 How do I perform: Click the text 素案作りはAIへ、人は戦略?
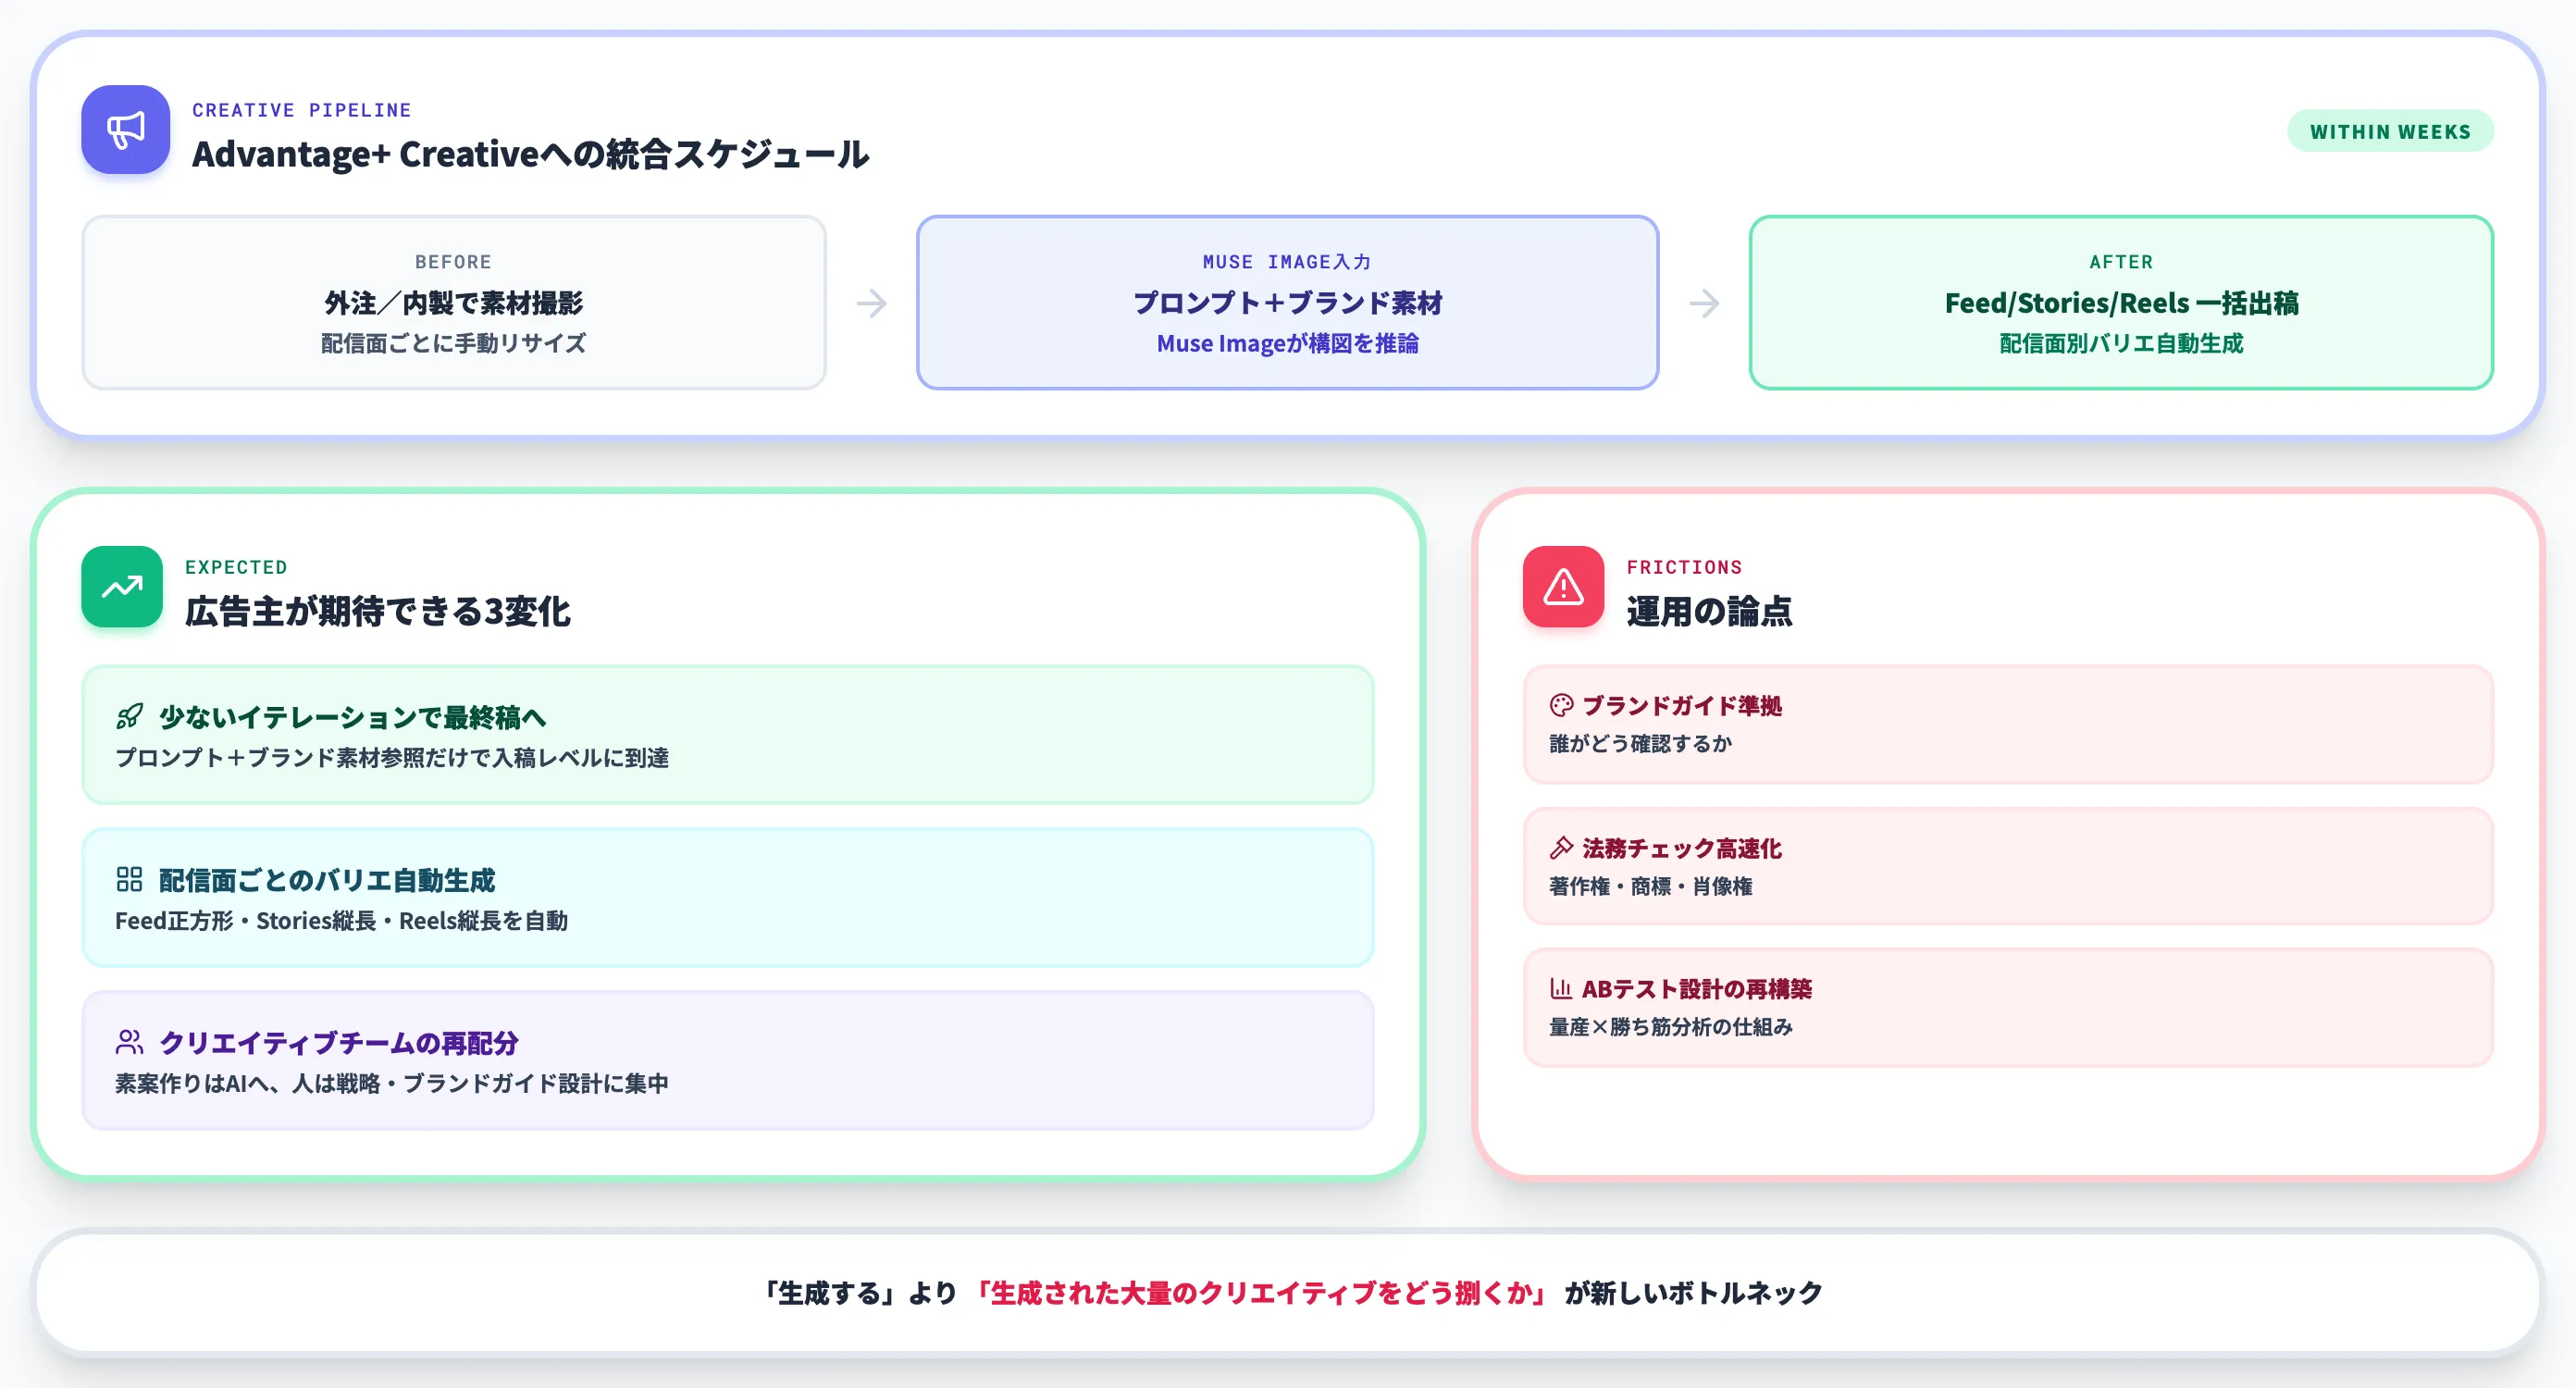pyautogui.click(x=247, y=1084)
